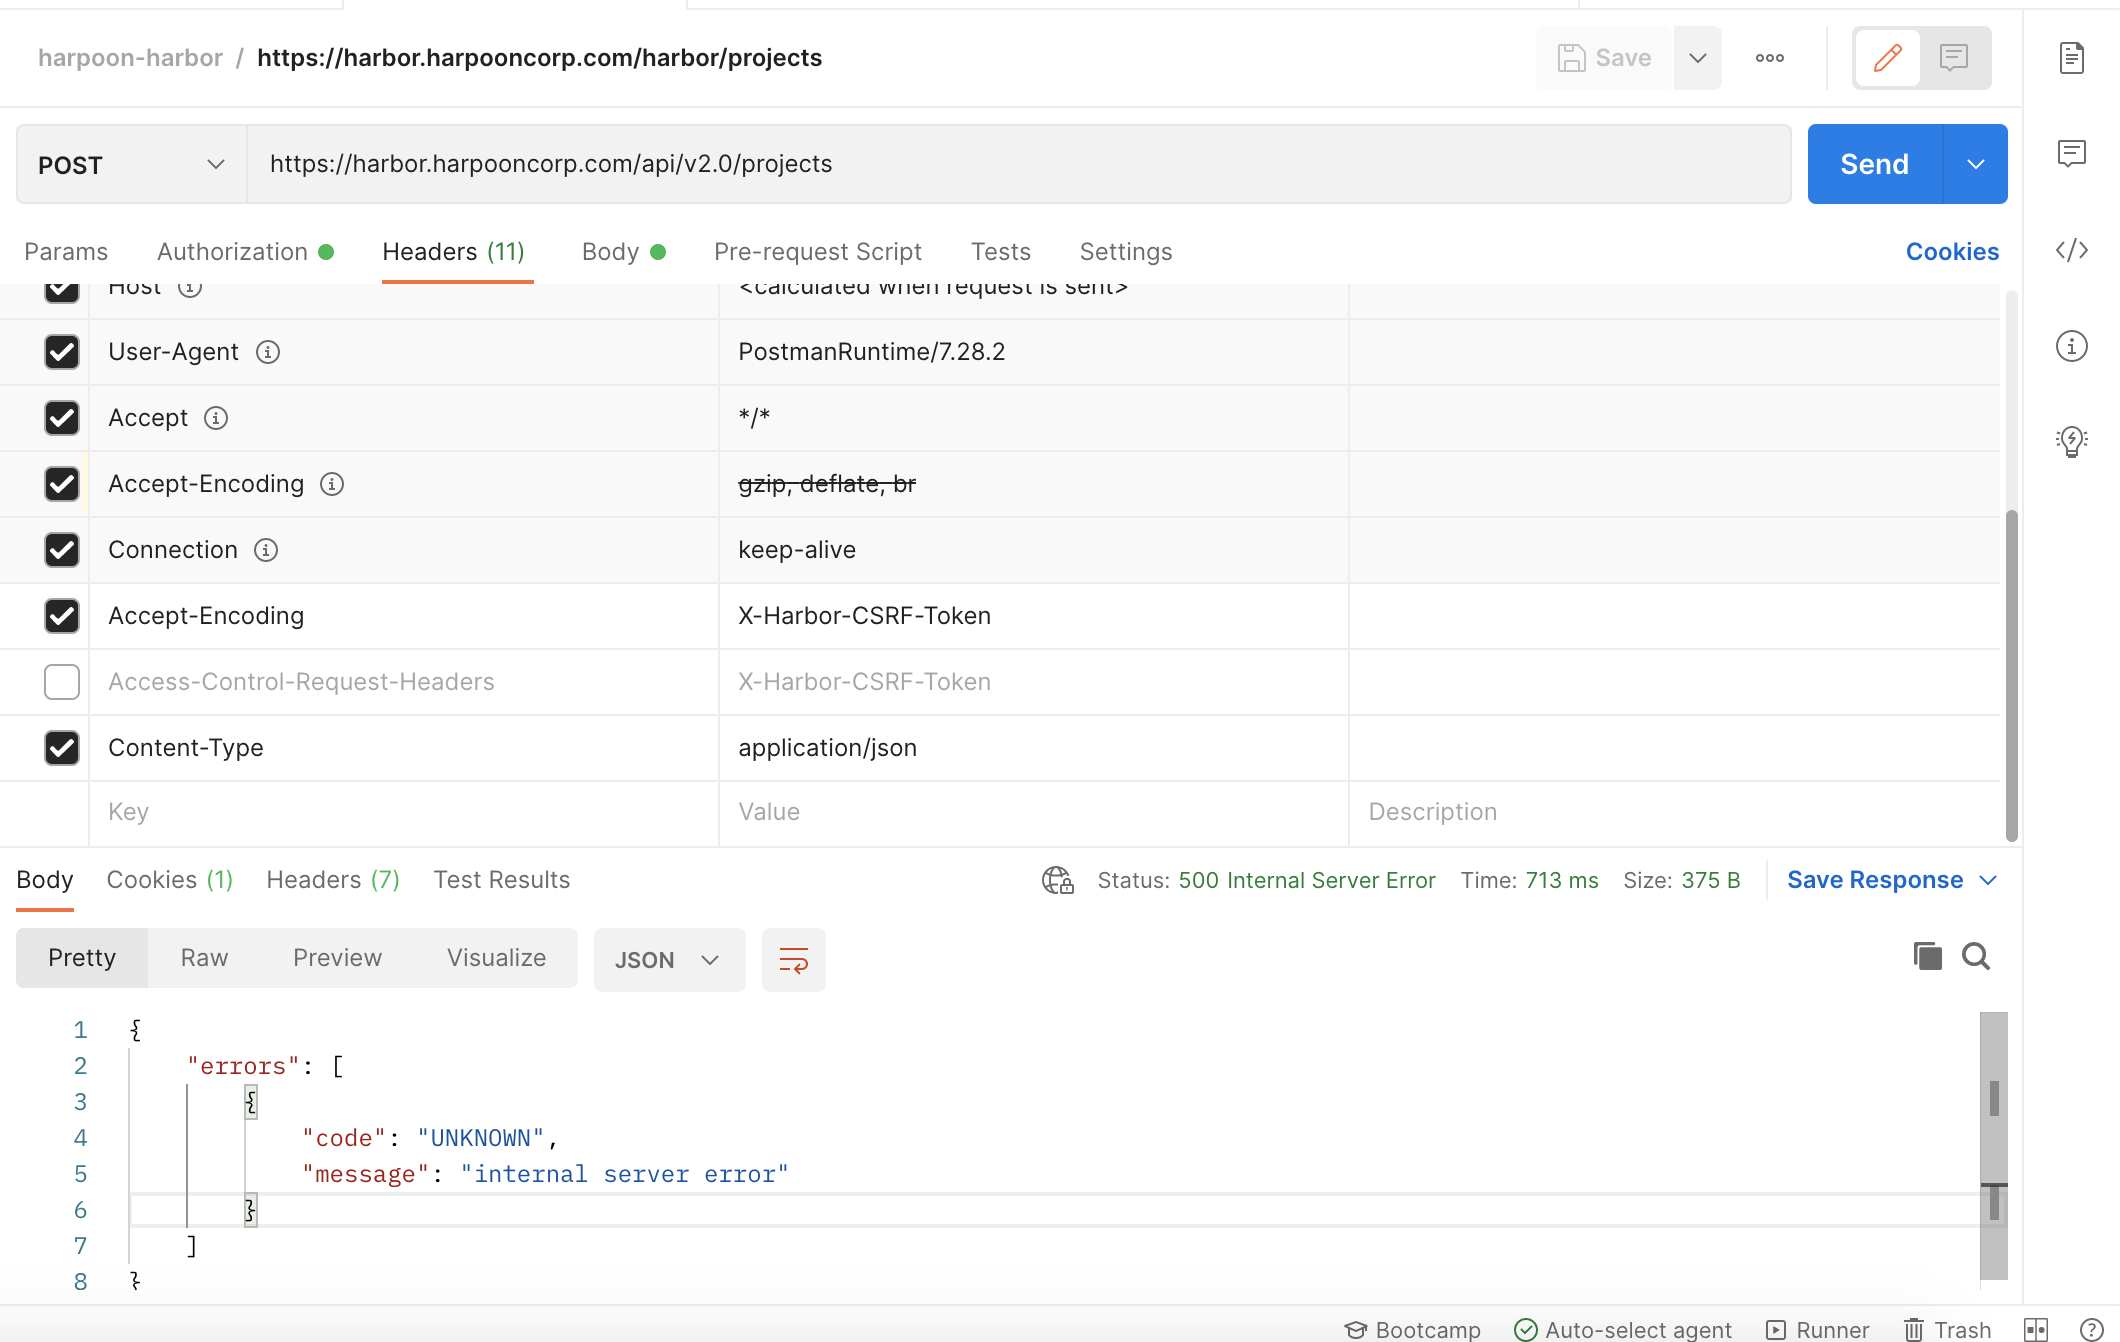This screenshot has width=2120, height=1342.
Task: Click the request info icon in sidebar
Action: point(2071,346)
